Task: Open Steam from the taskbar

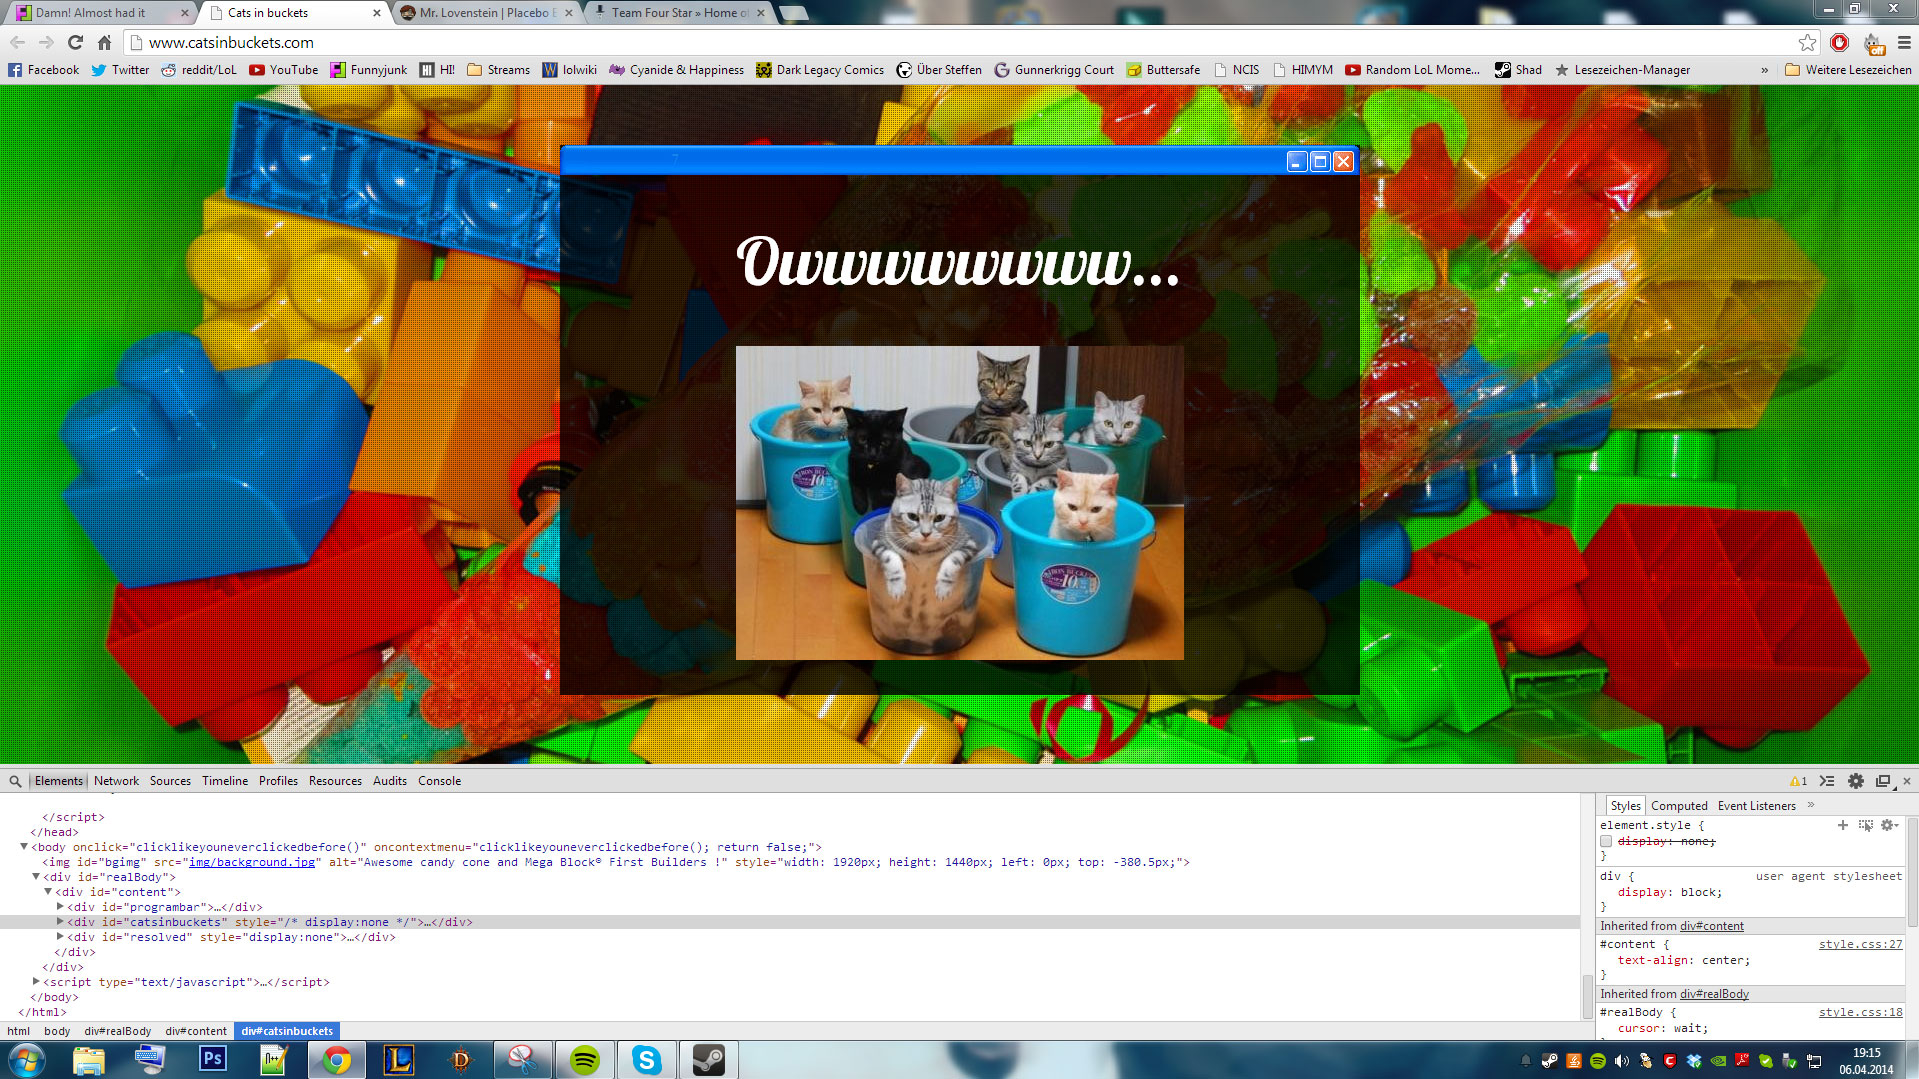Action: (x=709, y=1059)
